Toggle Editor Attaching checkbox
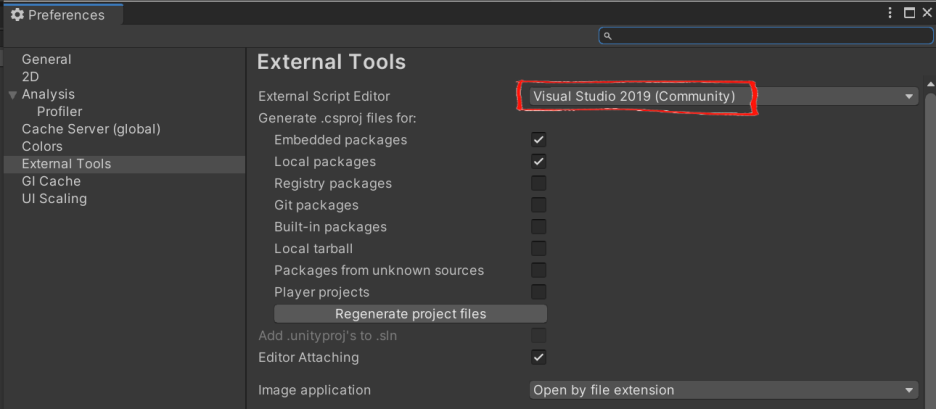Image resolution: width=936 pixels, height=409 pixels. [538, 358]
